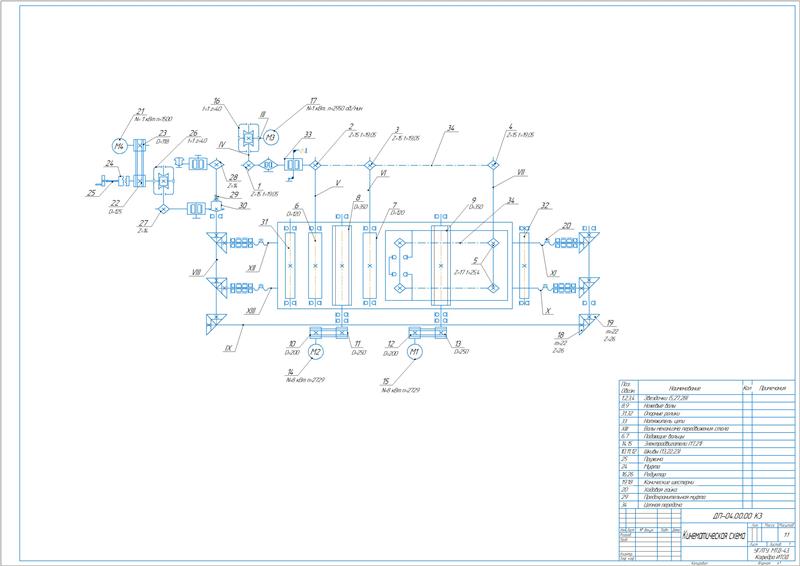Click callout number 33 chain tensioner label
Image resolution: width=800 pixels, height=566 pixels.
tap(308, 135)
